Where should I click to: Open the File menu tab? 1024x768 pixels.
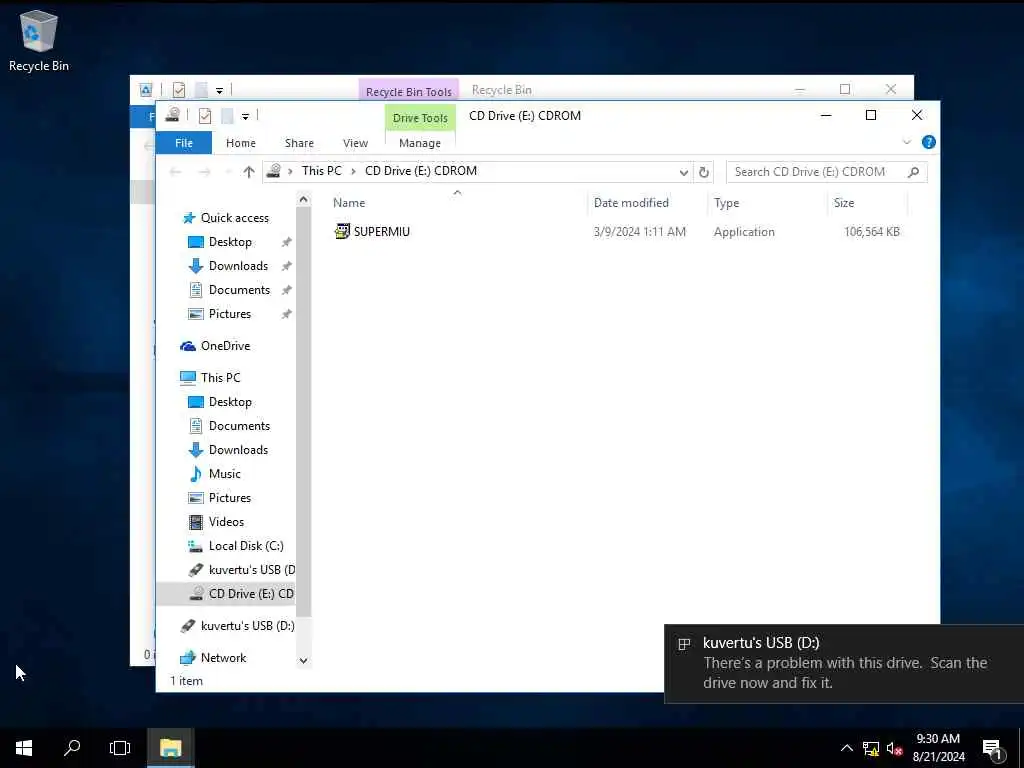pyautogui.click(x=184, y=142)
